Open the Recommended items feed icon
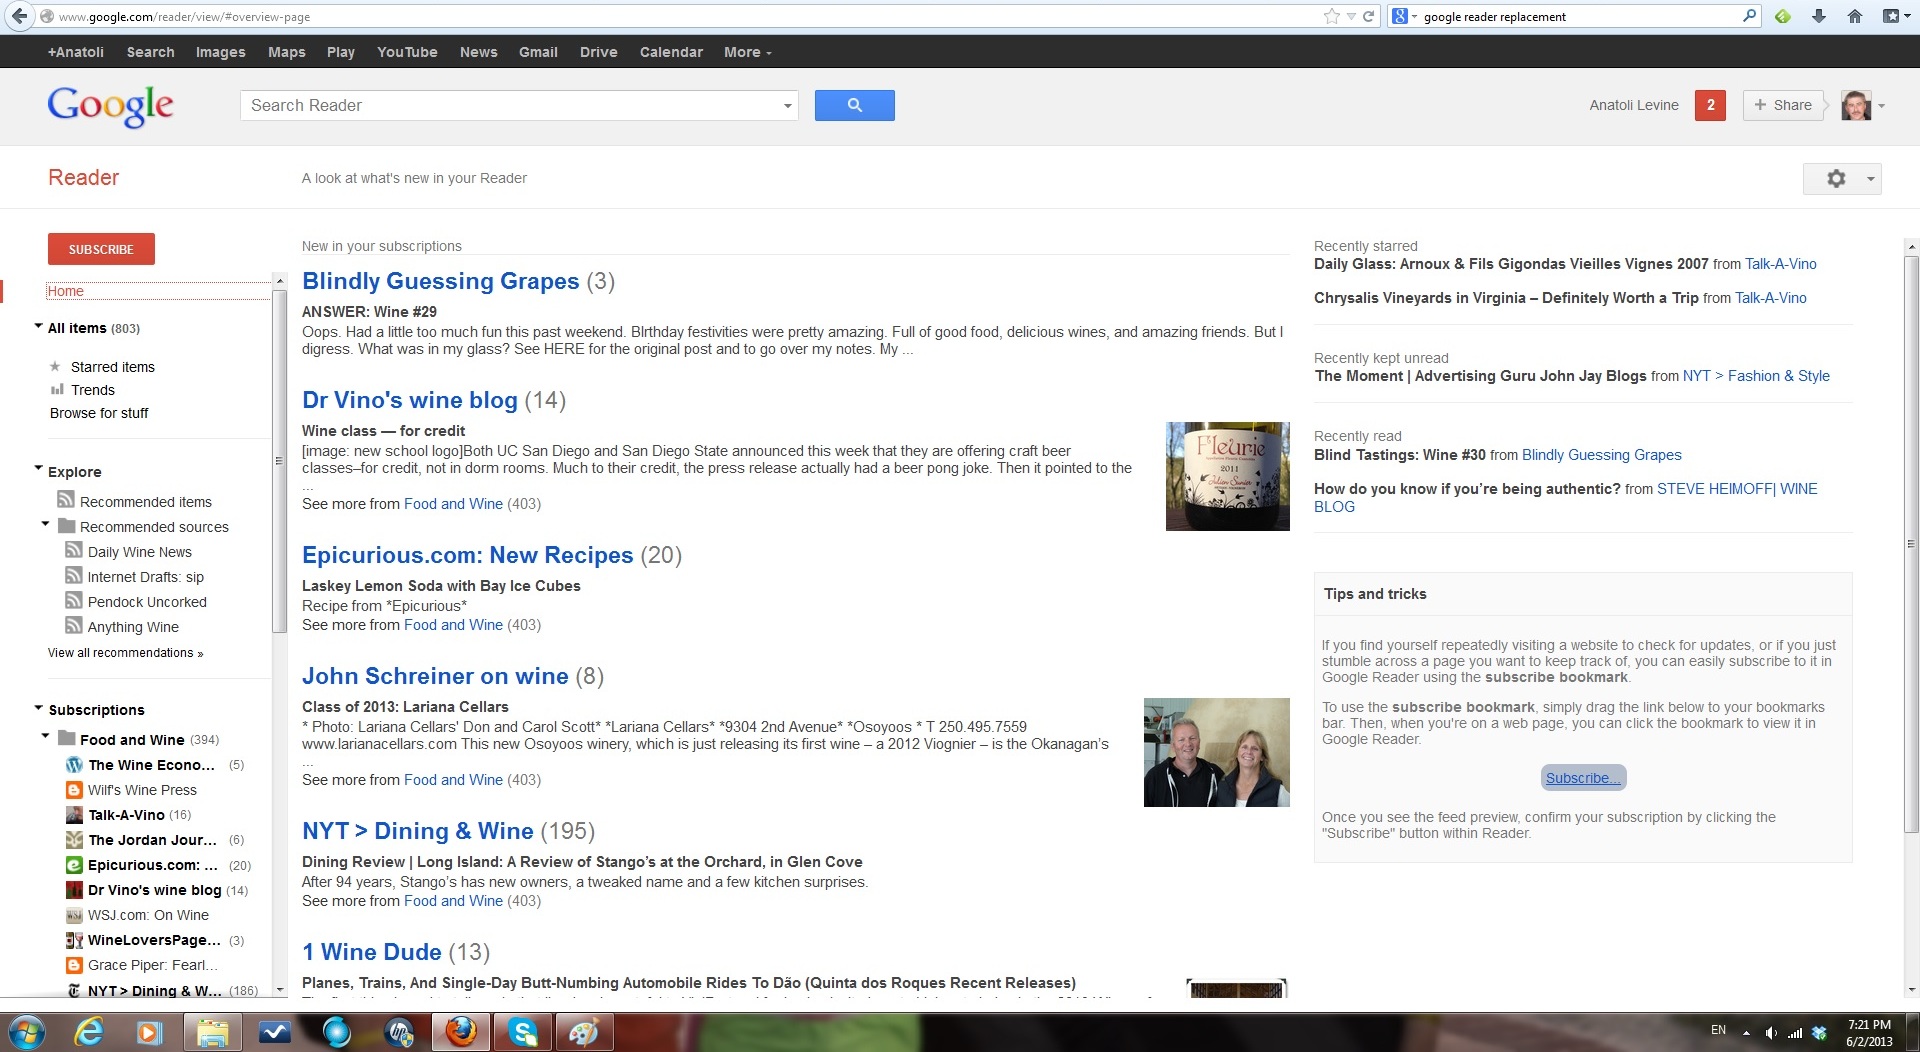Screen dimensions: 1920x1052 pyautogui.click(x=66, y=500)
